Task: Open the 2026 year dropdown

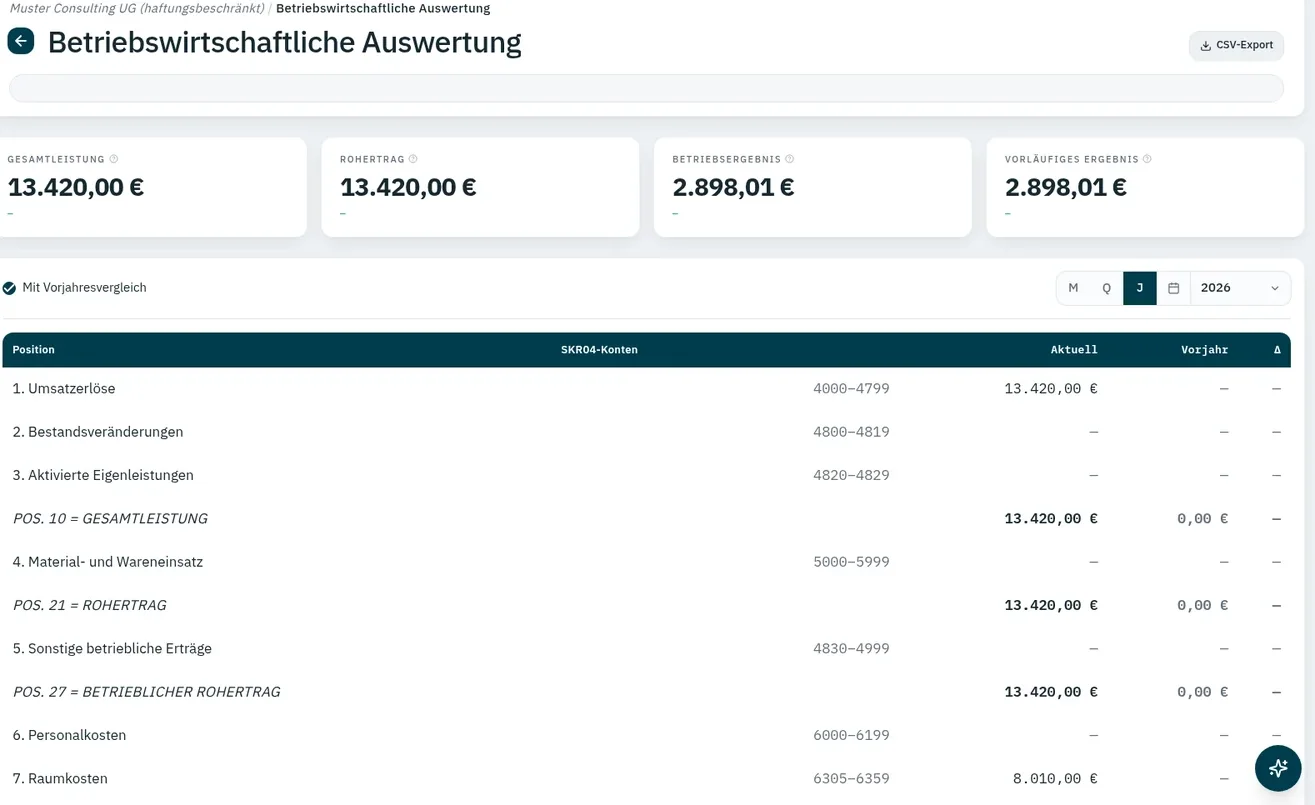Action: click(1240, 288)
